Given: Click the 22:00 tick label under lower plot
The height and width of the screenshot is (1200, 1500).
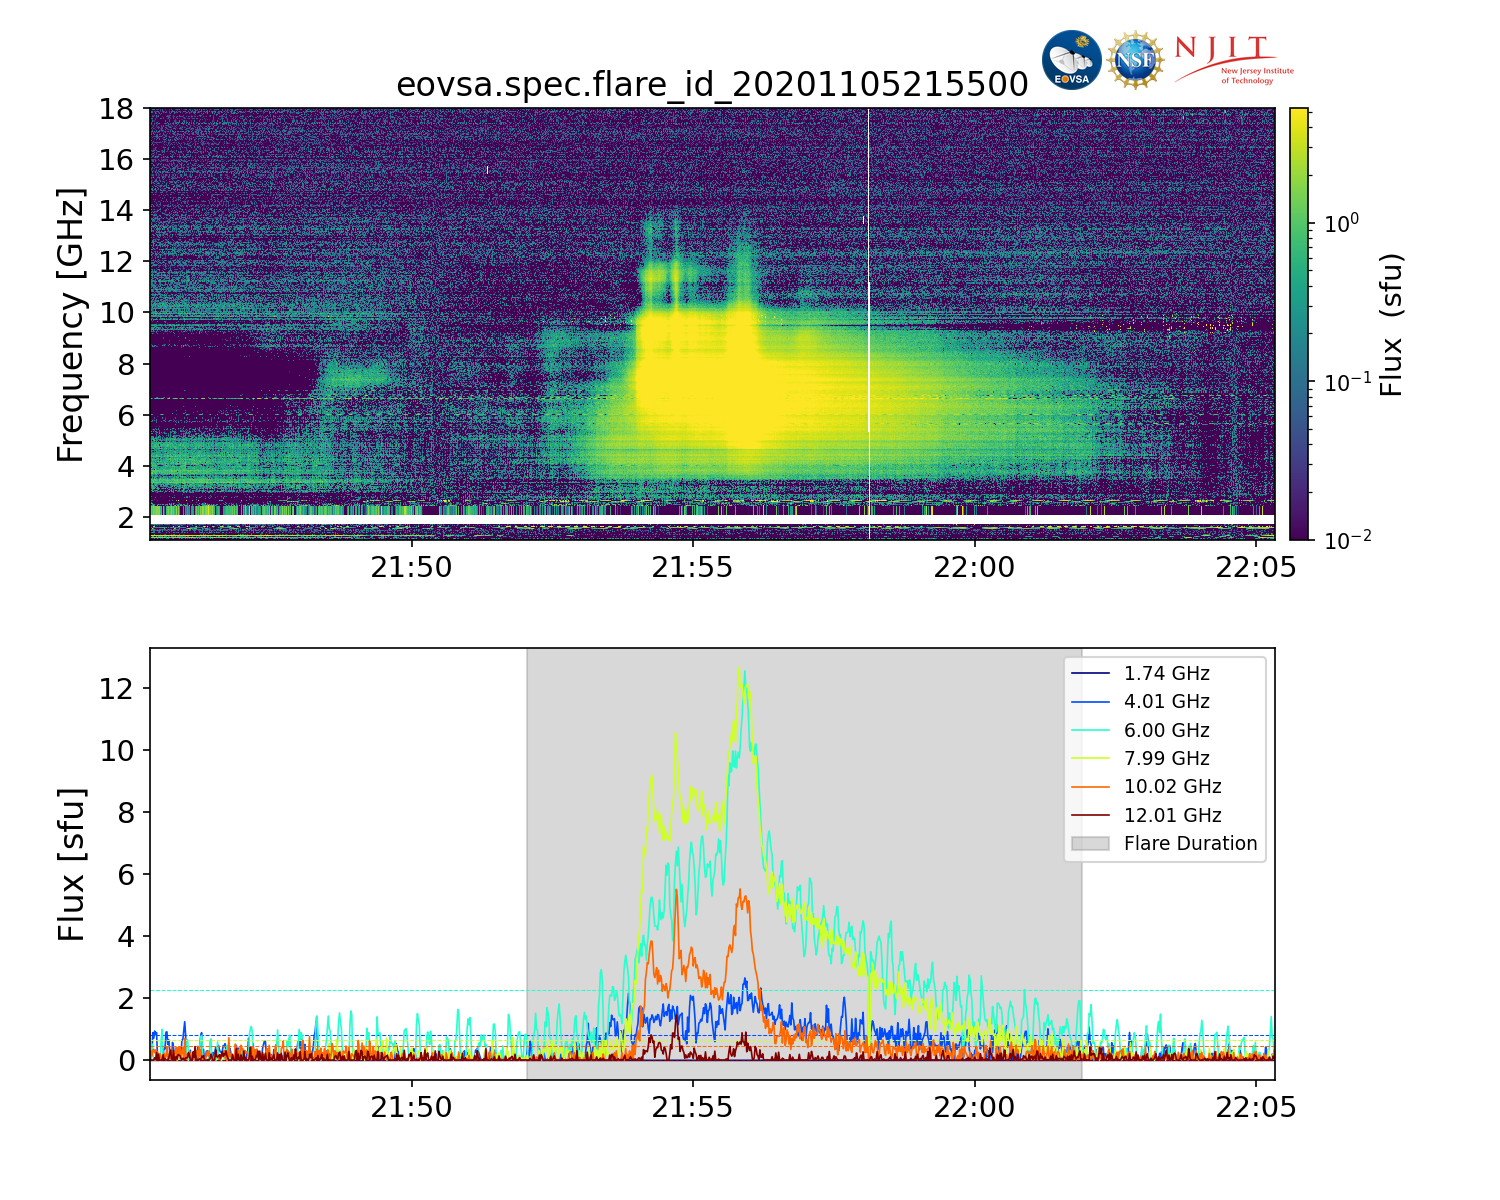Looking at the screenshot, I should (x=974, y=1108).
